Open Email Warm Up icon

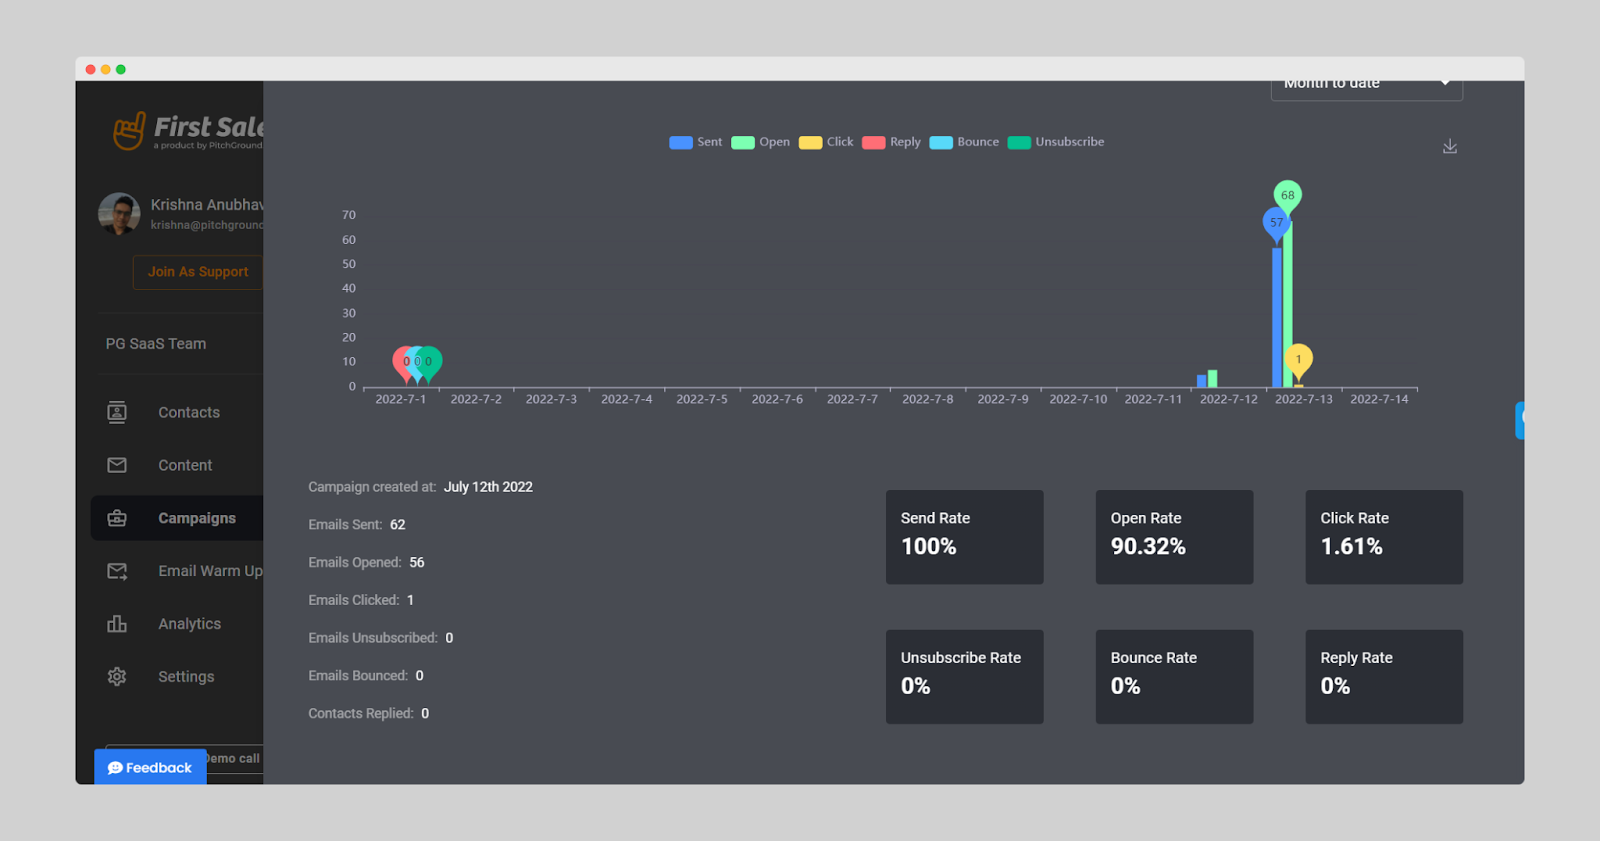[117, 571]
